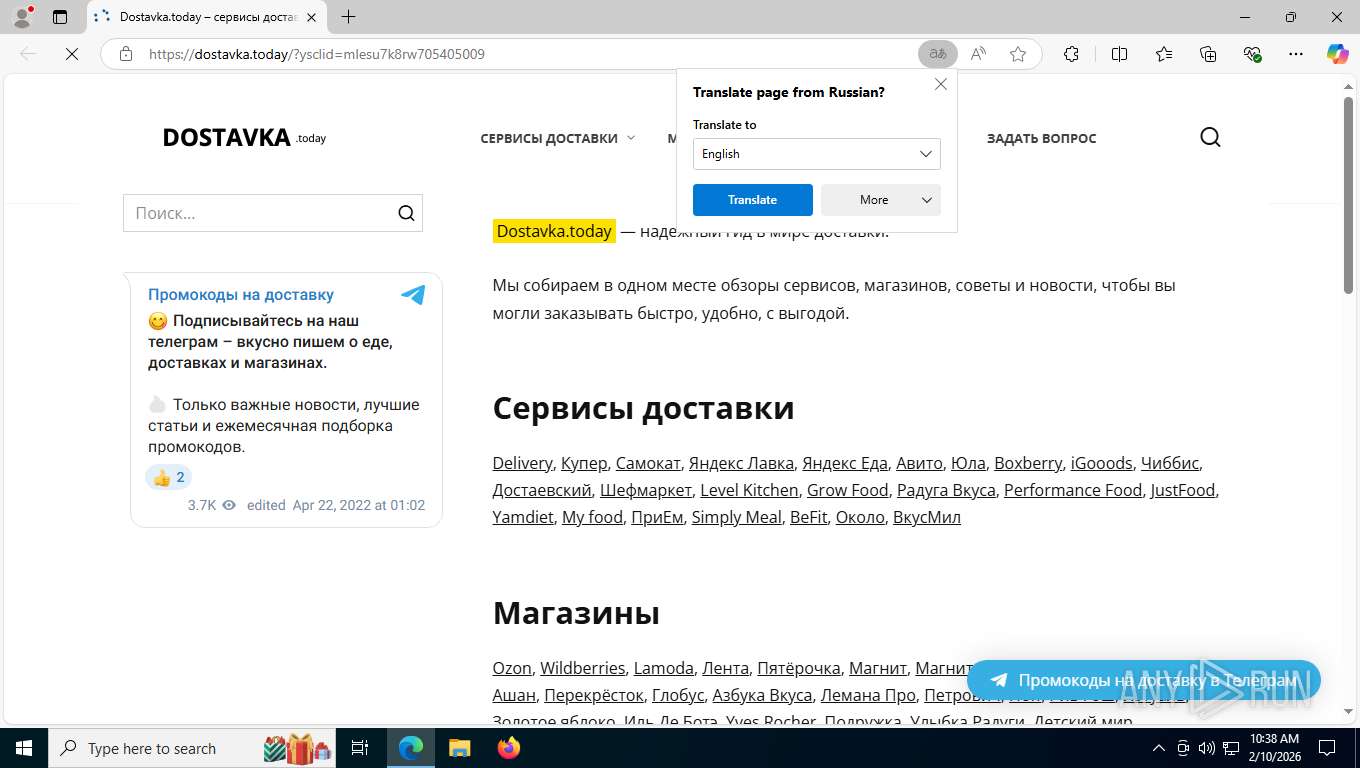Click the blue Translate button
Screen dimensions: 1360x768
[753, 200]
